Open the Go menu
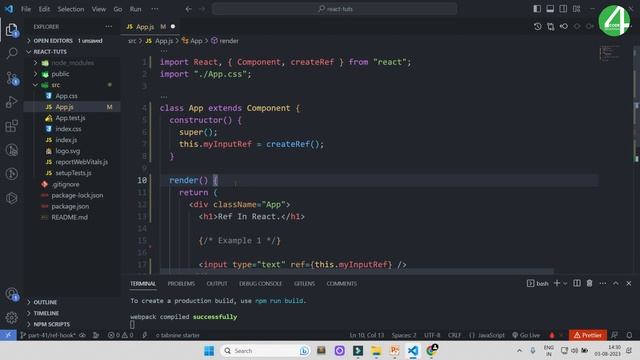Image resolution: width=640 pixels, height=360 pixels. (x=118, y=9)
